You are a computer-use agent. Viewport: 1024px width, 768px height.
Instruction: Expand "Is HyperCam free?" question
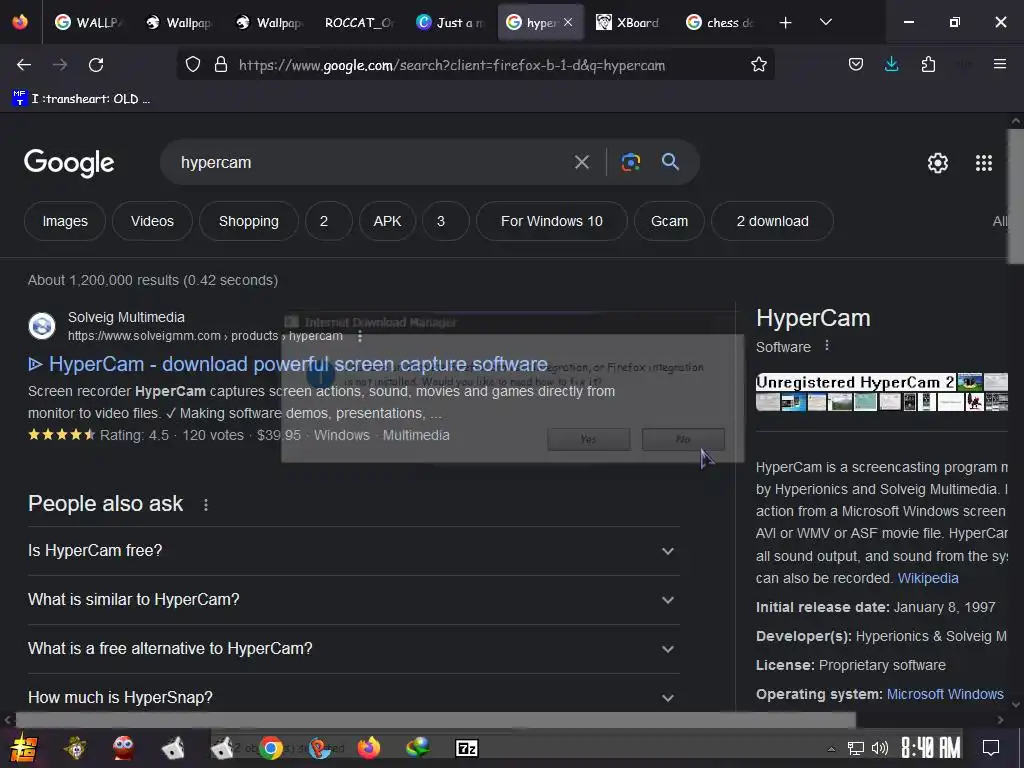[353, 551]
